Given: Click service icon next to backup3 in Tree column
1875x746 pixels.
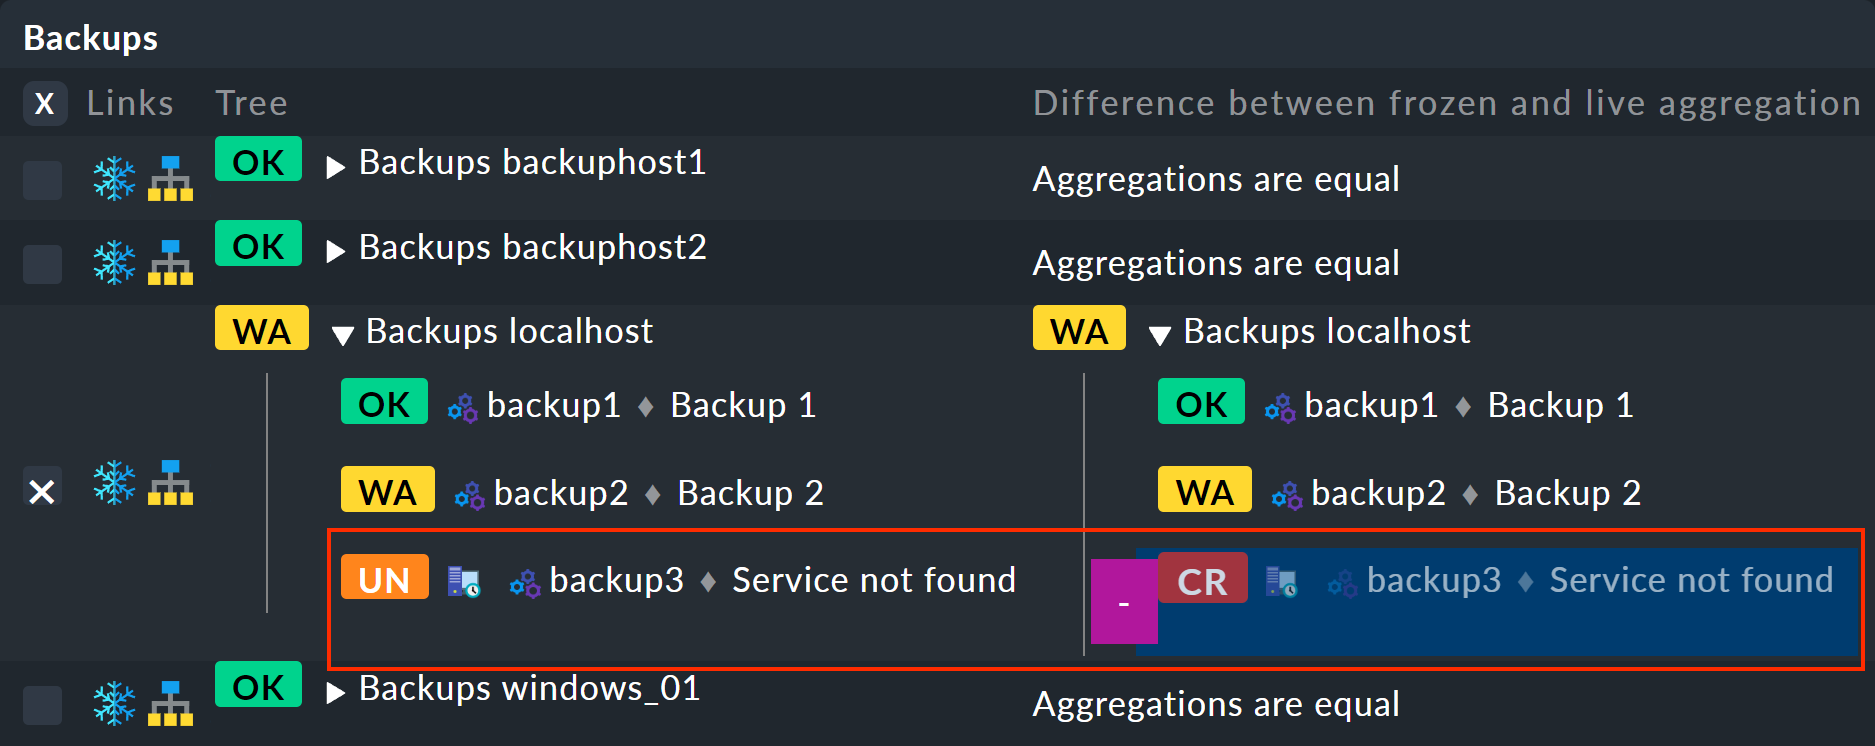Looking at the screenshot, I should tap(525, 583).
